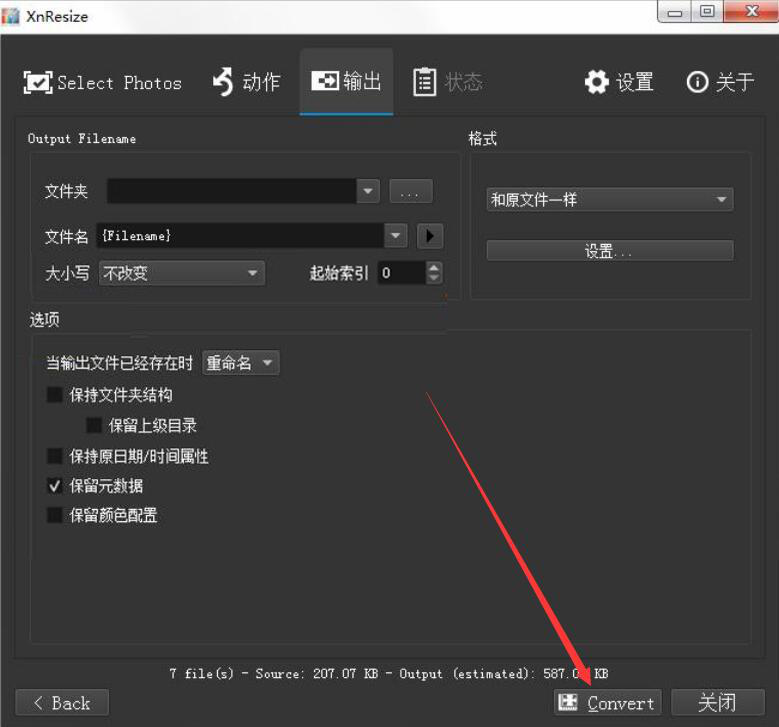
Task: Click the Output Filename section label
Action: [82, 139]
